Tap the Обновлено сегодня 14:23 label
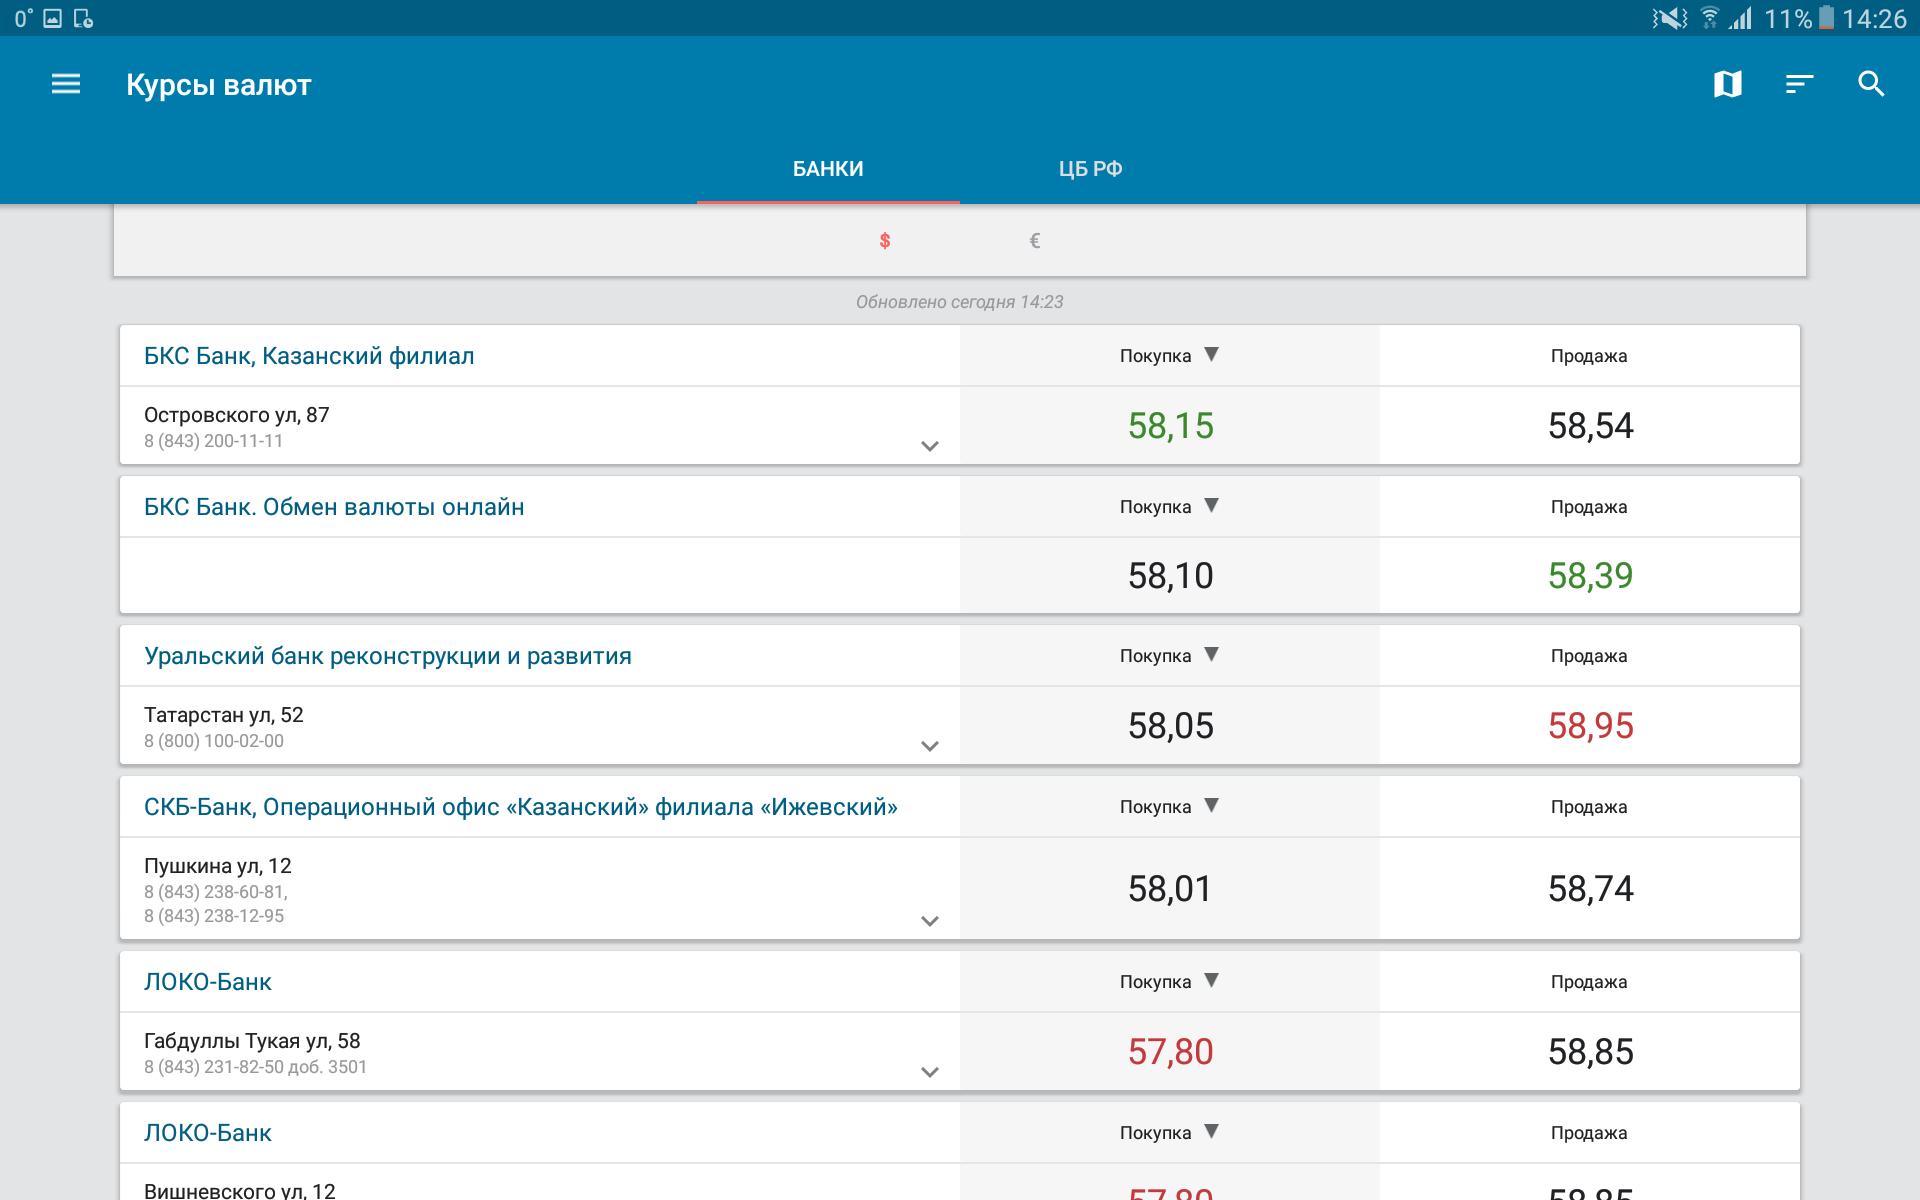Screen dimensions: 1920x1200 [959, 302]
